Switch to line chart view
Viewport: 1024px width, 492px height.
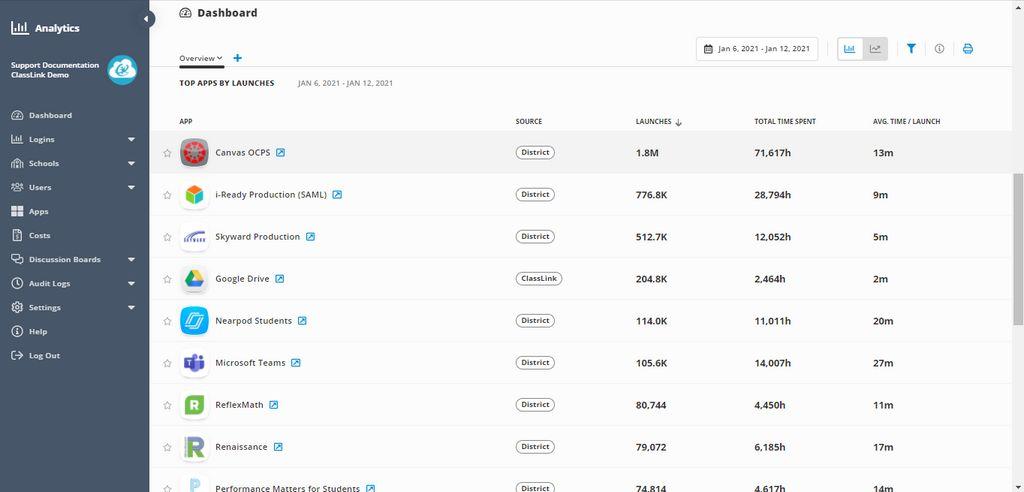coord(875,49)
